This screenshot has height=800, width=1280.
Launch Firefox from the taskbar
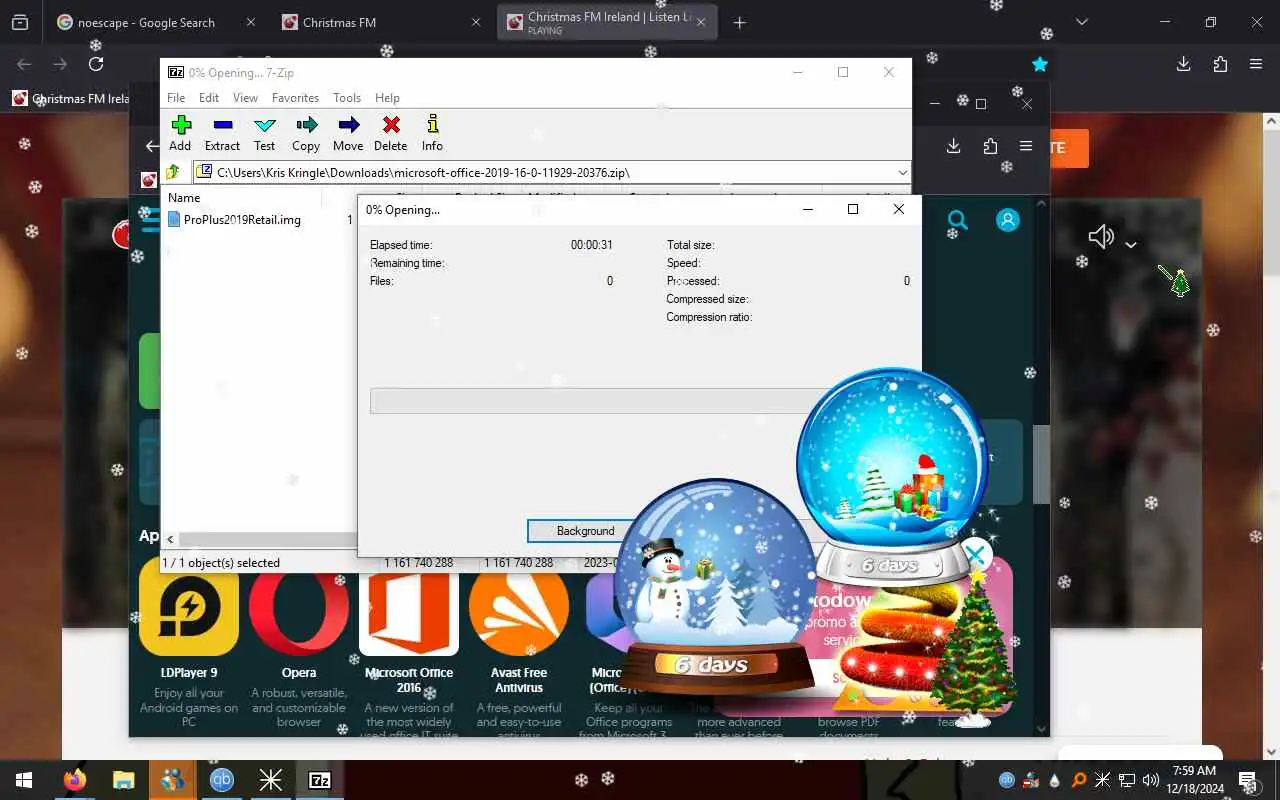pos(74,780)
